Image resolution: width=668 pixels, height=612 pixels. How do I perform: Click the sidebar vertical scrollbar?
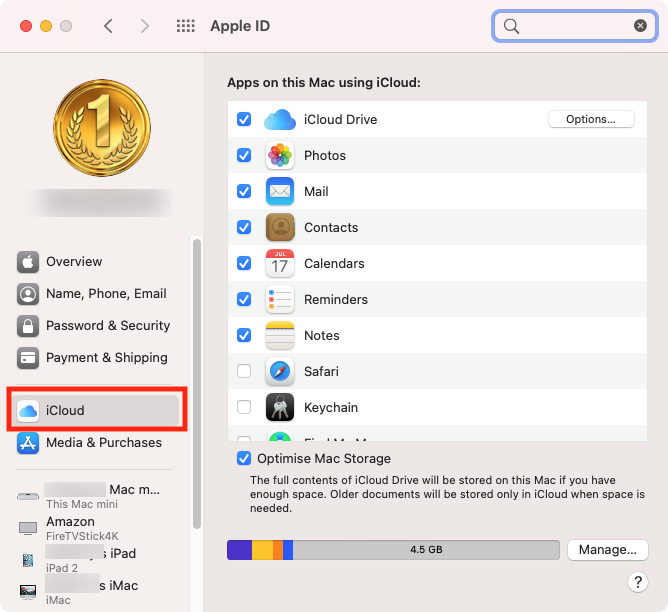click(196, 383)
